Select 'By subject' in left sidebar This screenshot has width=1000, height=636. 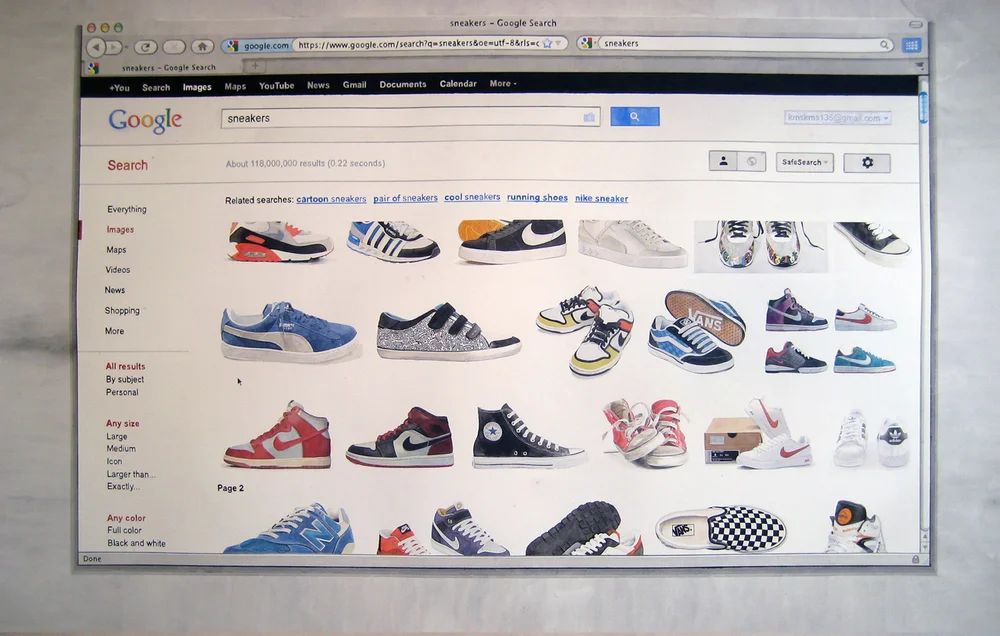pyautogui.click(x=125, y=380)
